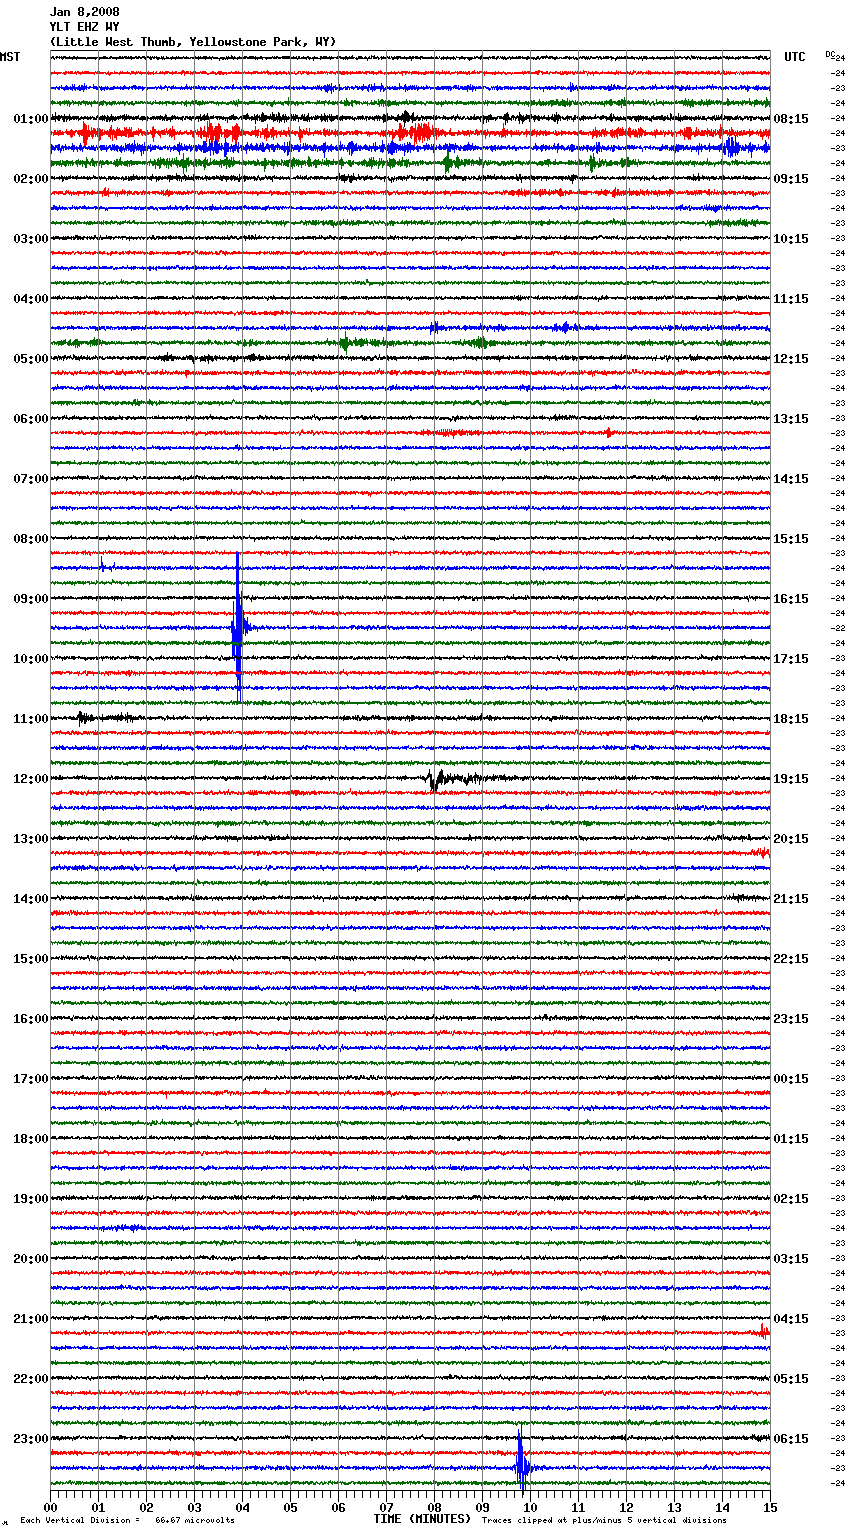Select the 08:00 MST time label

31,539
